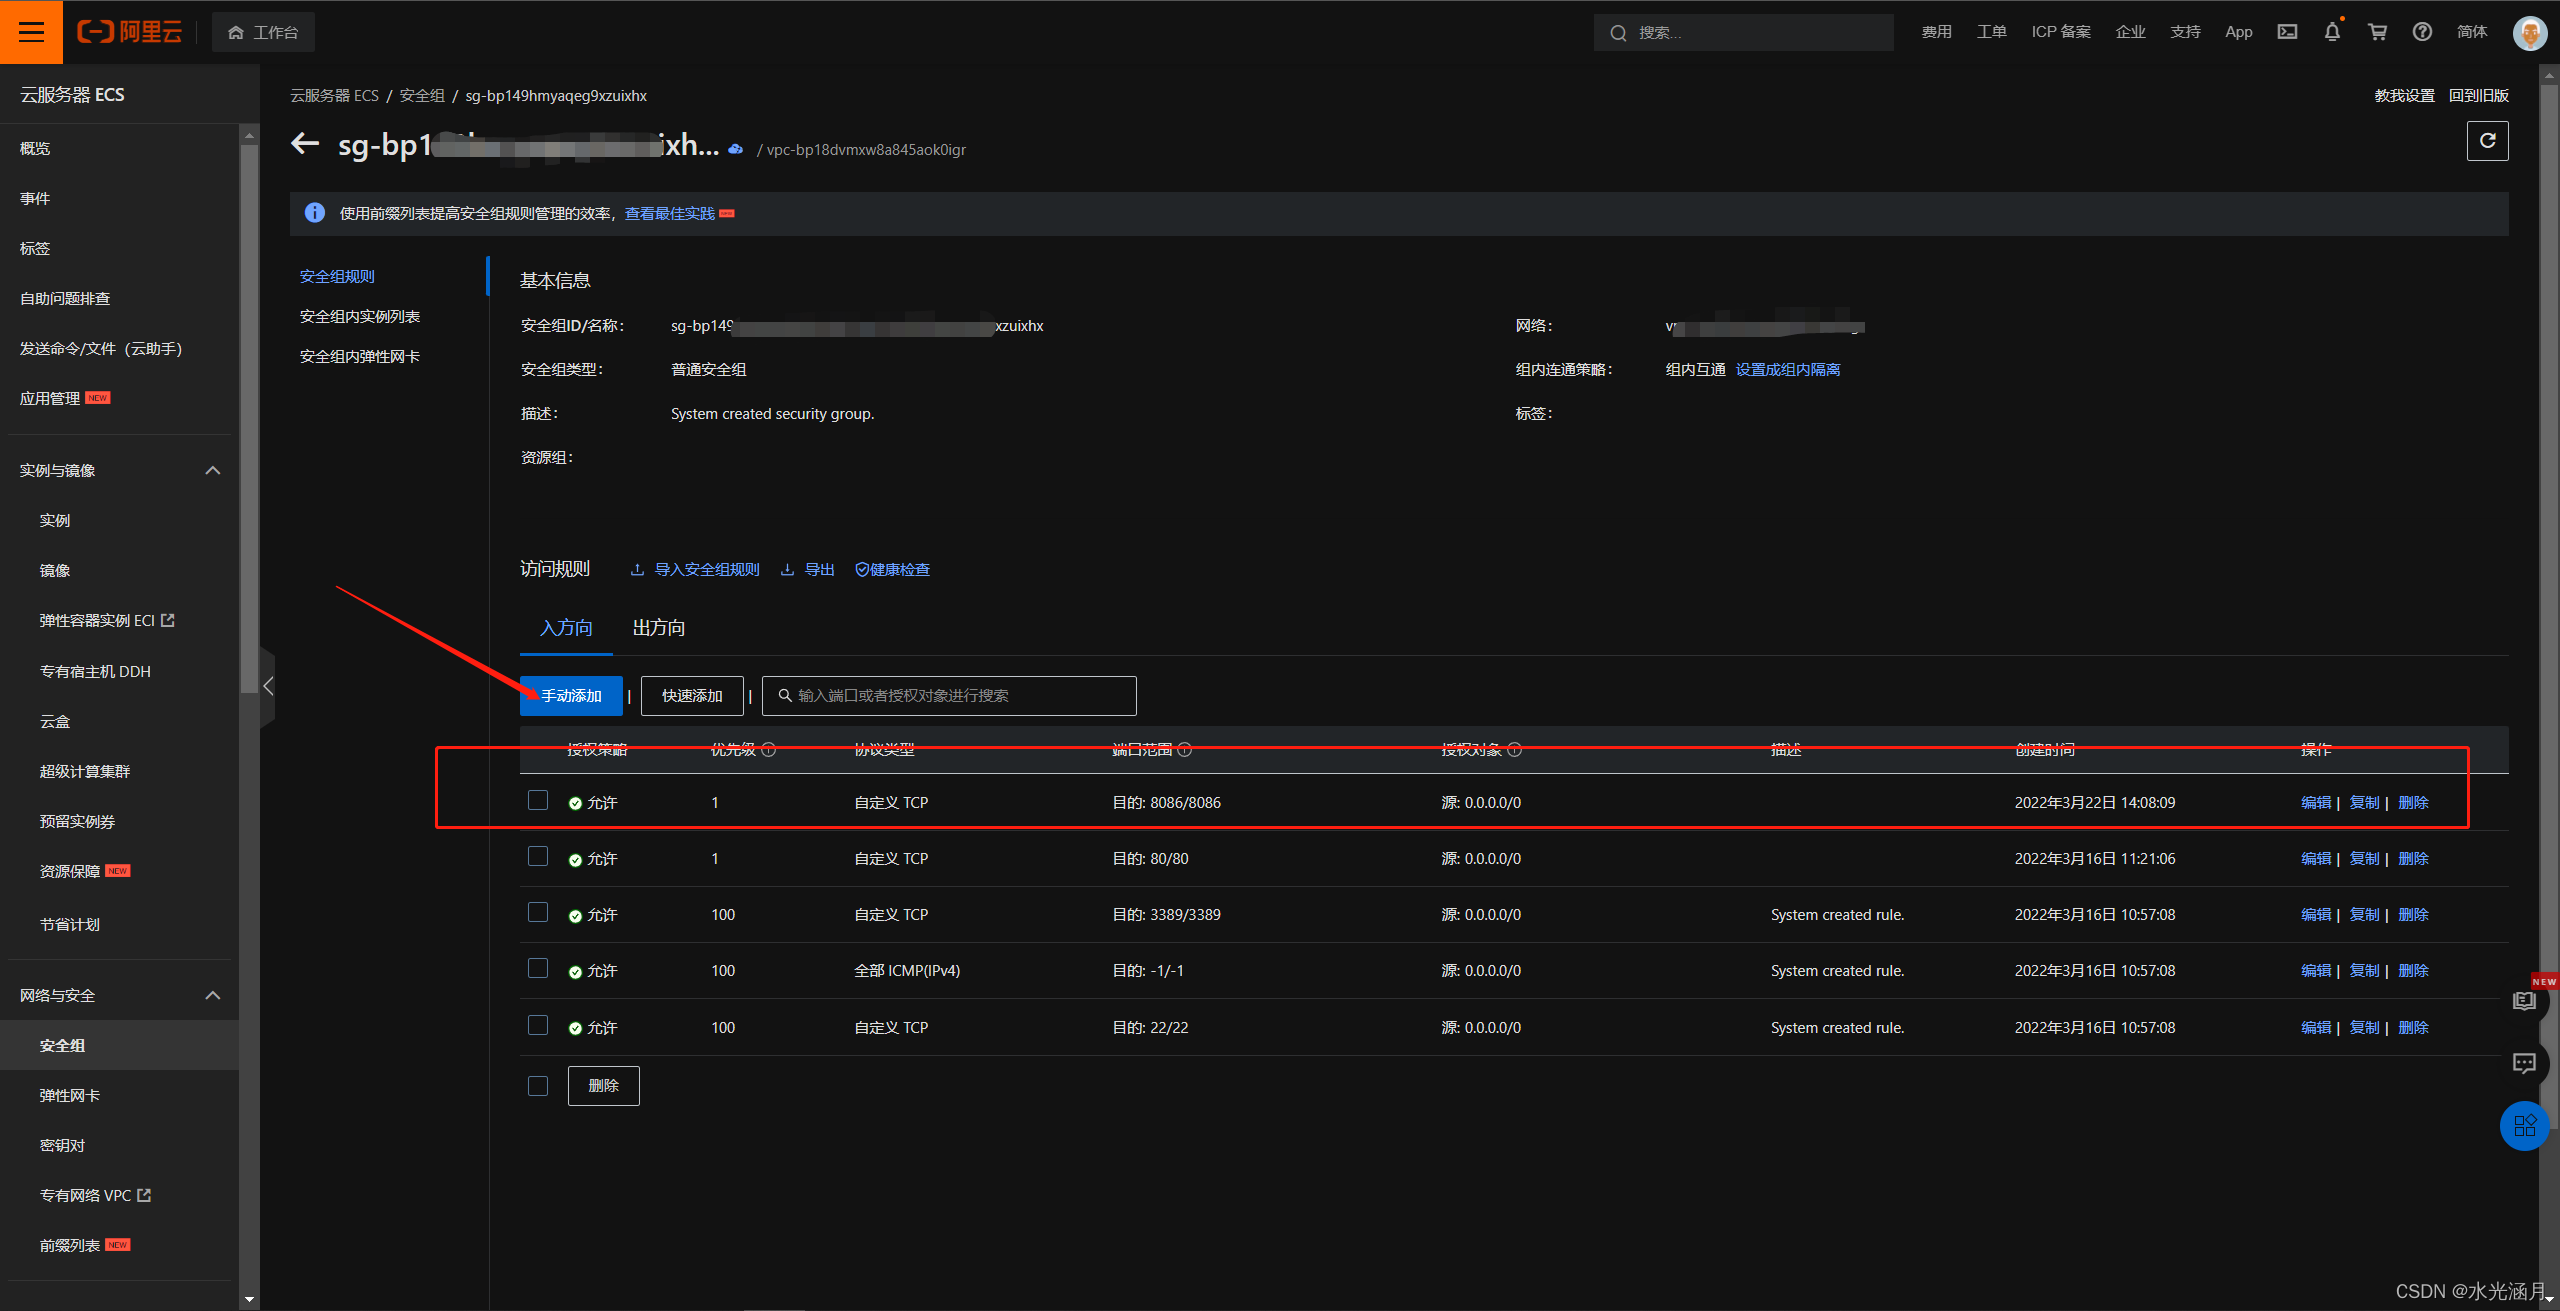Open 前缀列表 in the sidebar
This screenshot has height=1311, width=2560.
[69, 1245]
